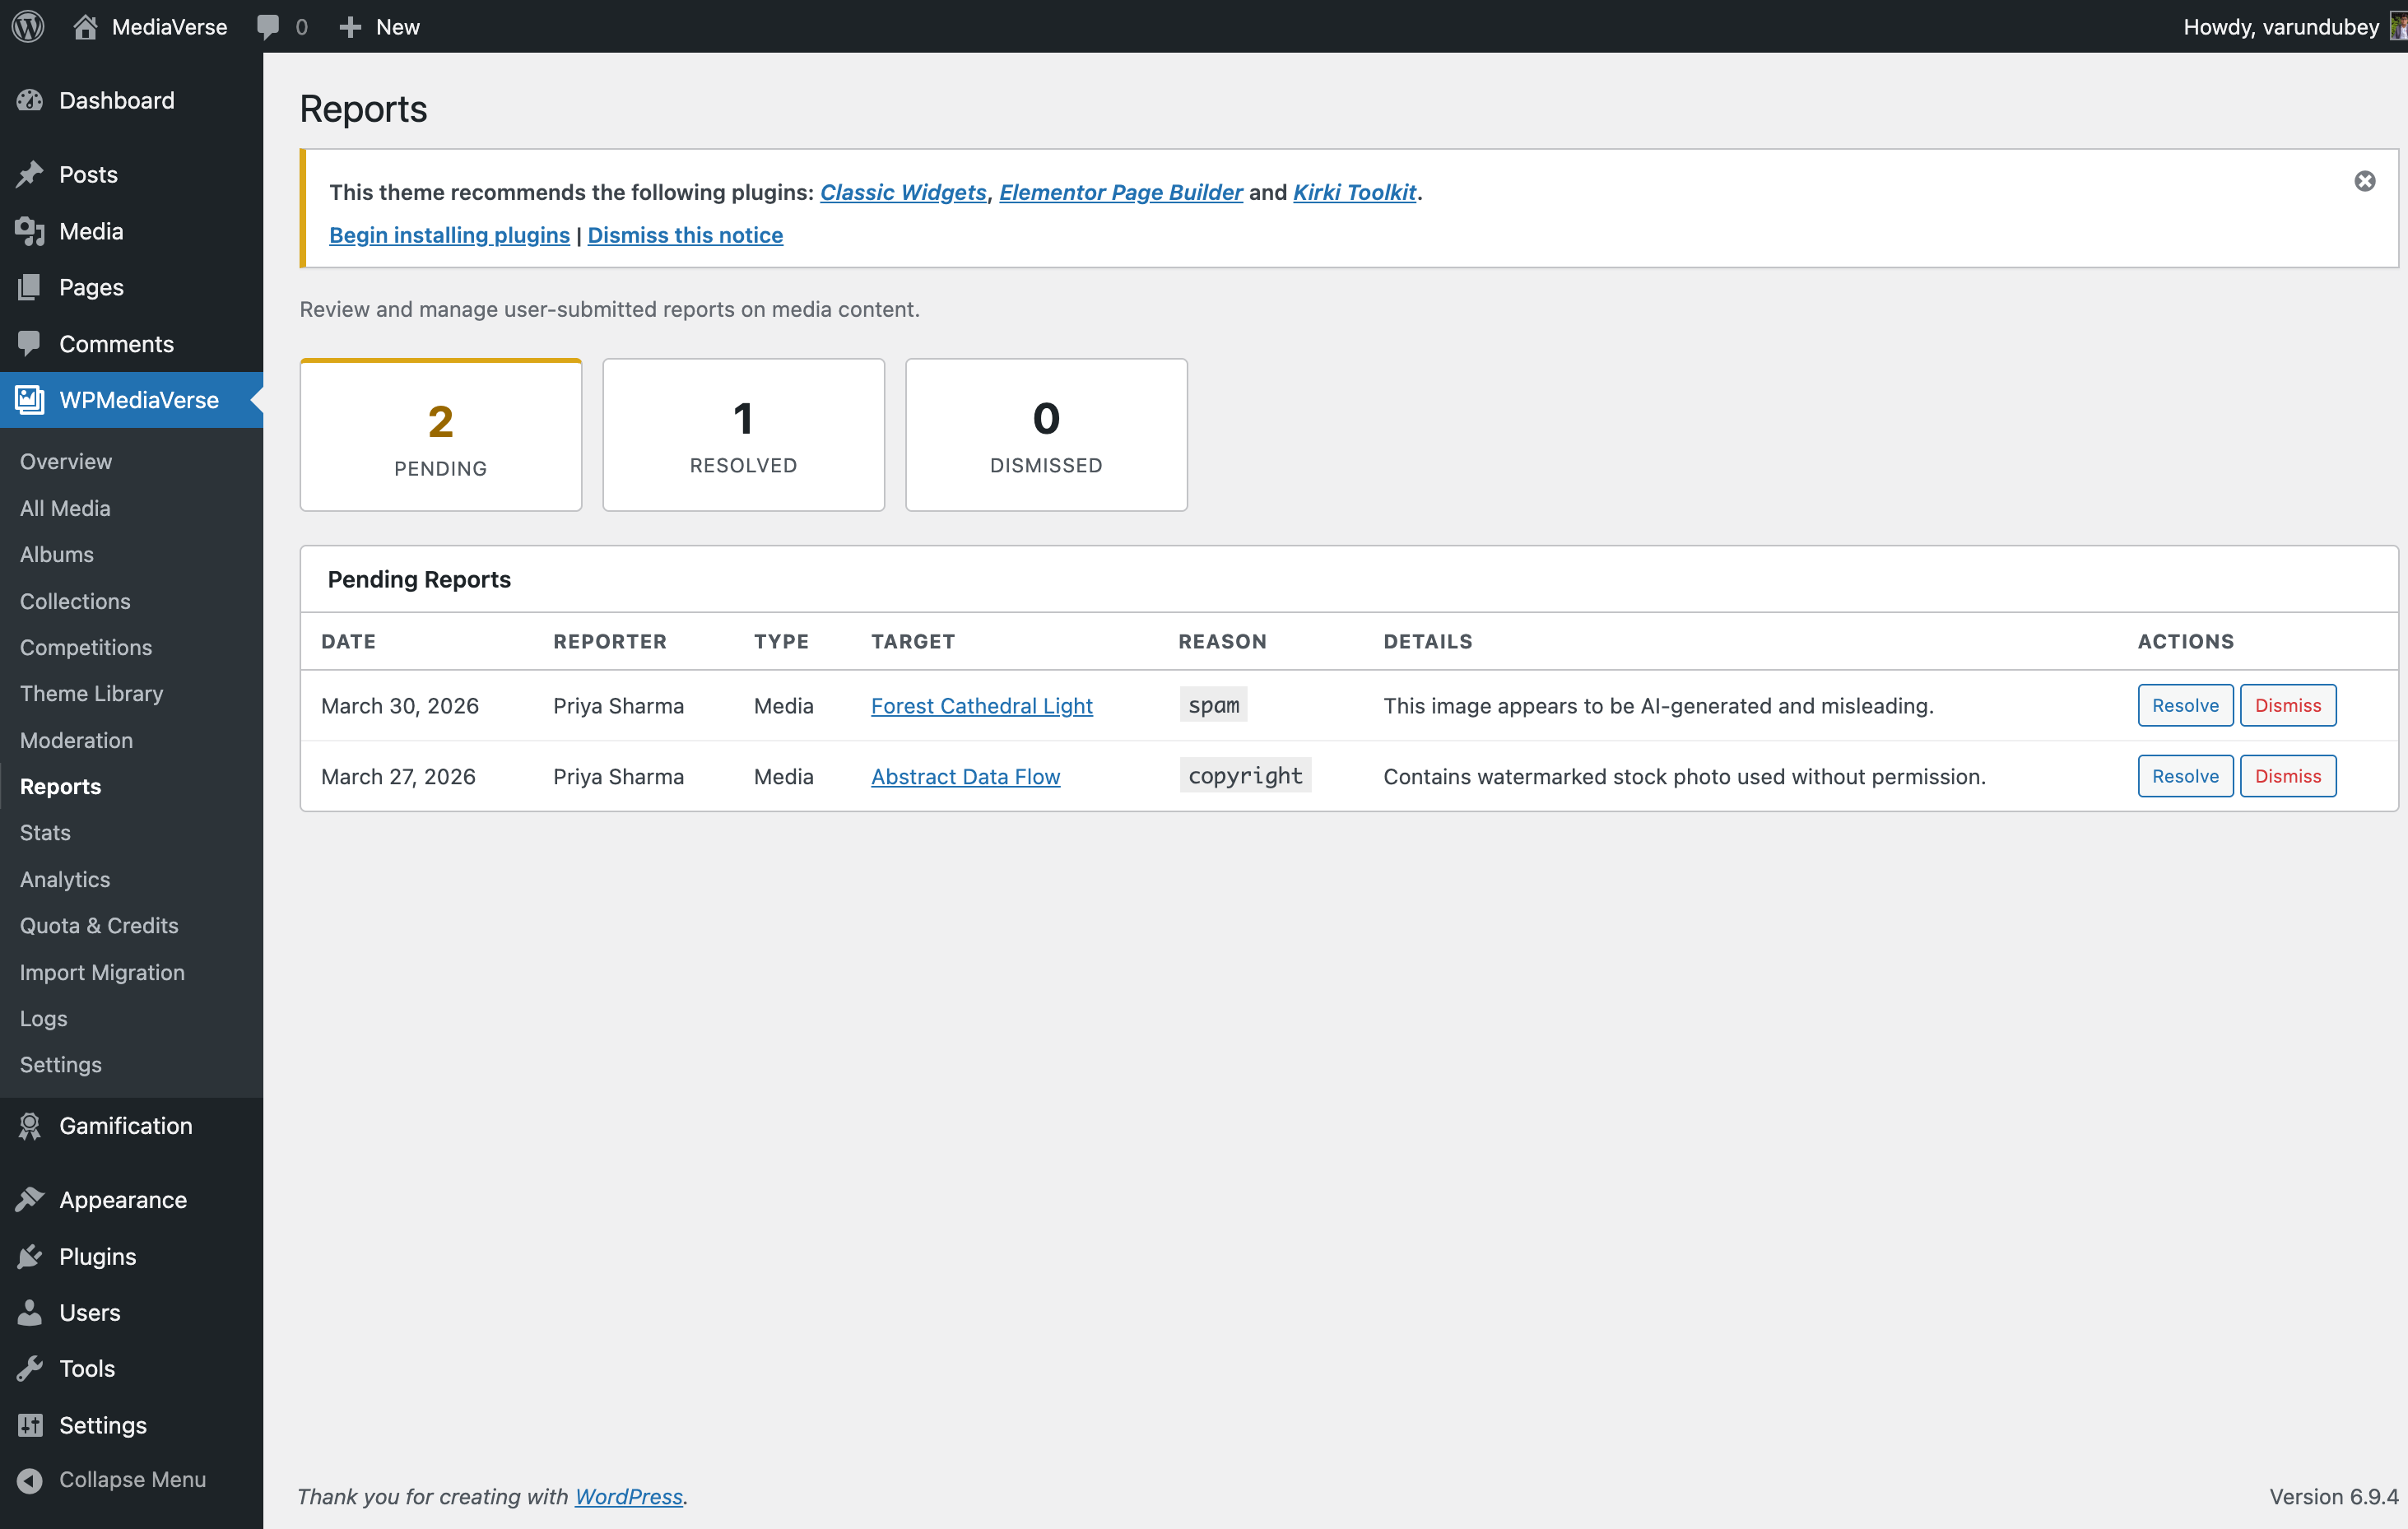Open Appearance via its brush icon
Image resolution: width=2408 pixels, height=1529 pixels.
pyautogui.click(x=29, y=1199)
